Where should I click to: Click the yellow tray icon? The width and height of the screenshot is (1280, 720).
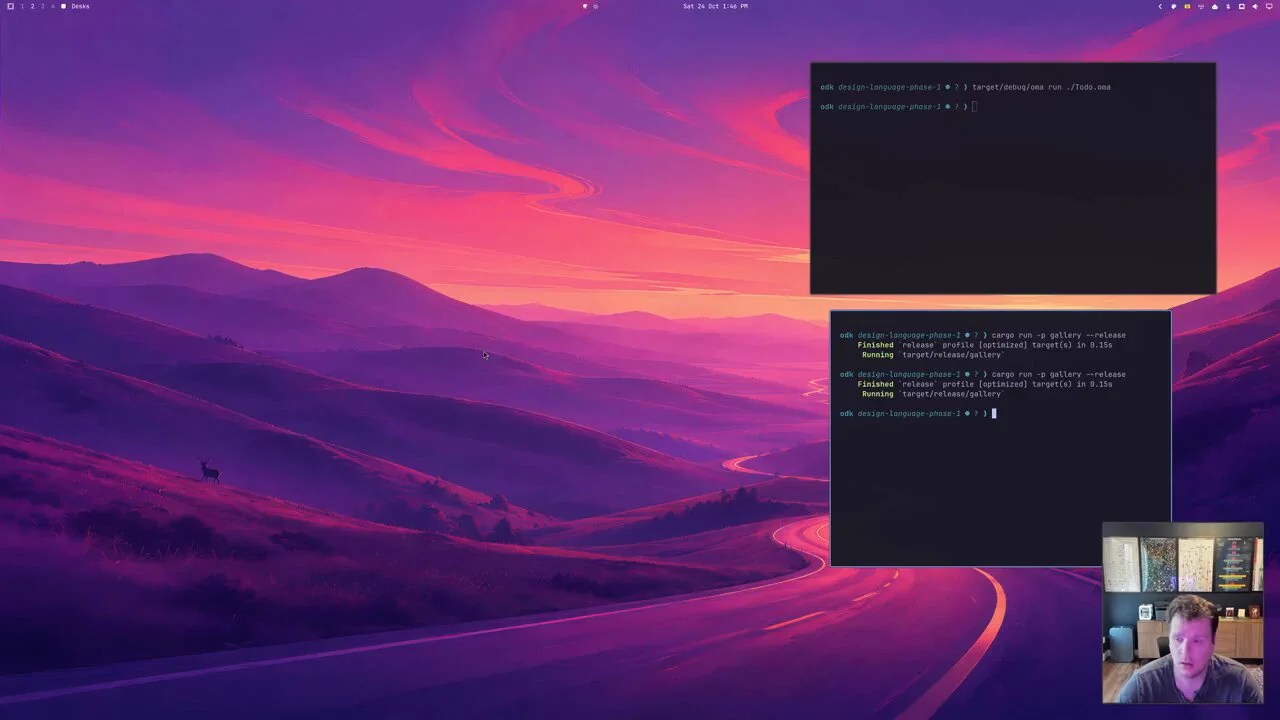pos(1187,6)
